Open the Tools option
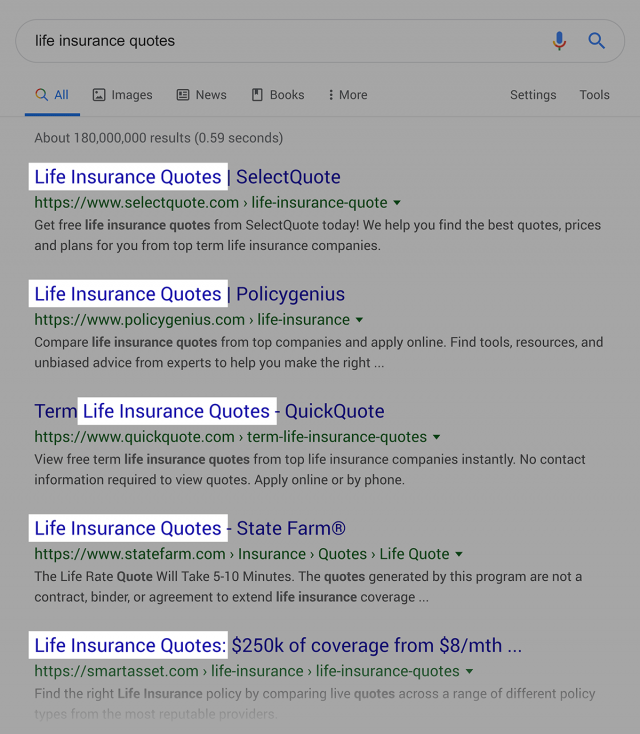Screen dimensions: 640x734 594,95
